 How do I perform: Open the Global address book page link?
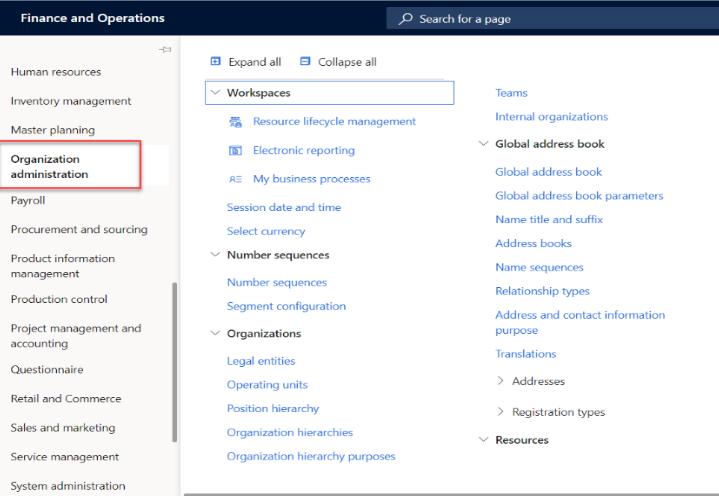pos(548,172)
